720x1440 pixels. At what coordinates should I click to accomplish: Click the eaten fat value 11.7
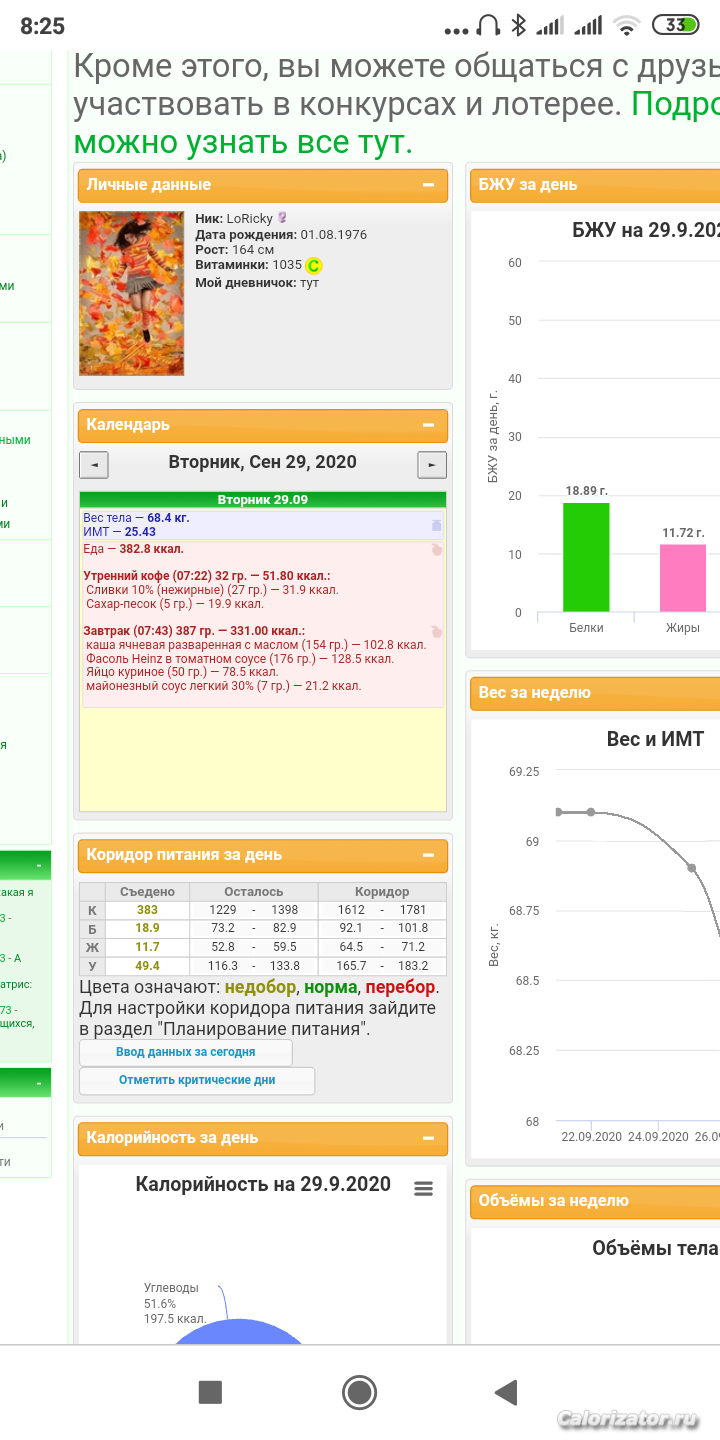click(x=148, y=947)
